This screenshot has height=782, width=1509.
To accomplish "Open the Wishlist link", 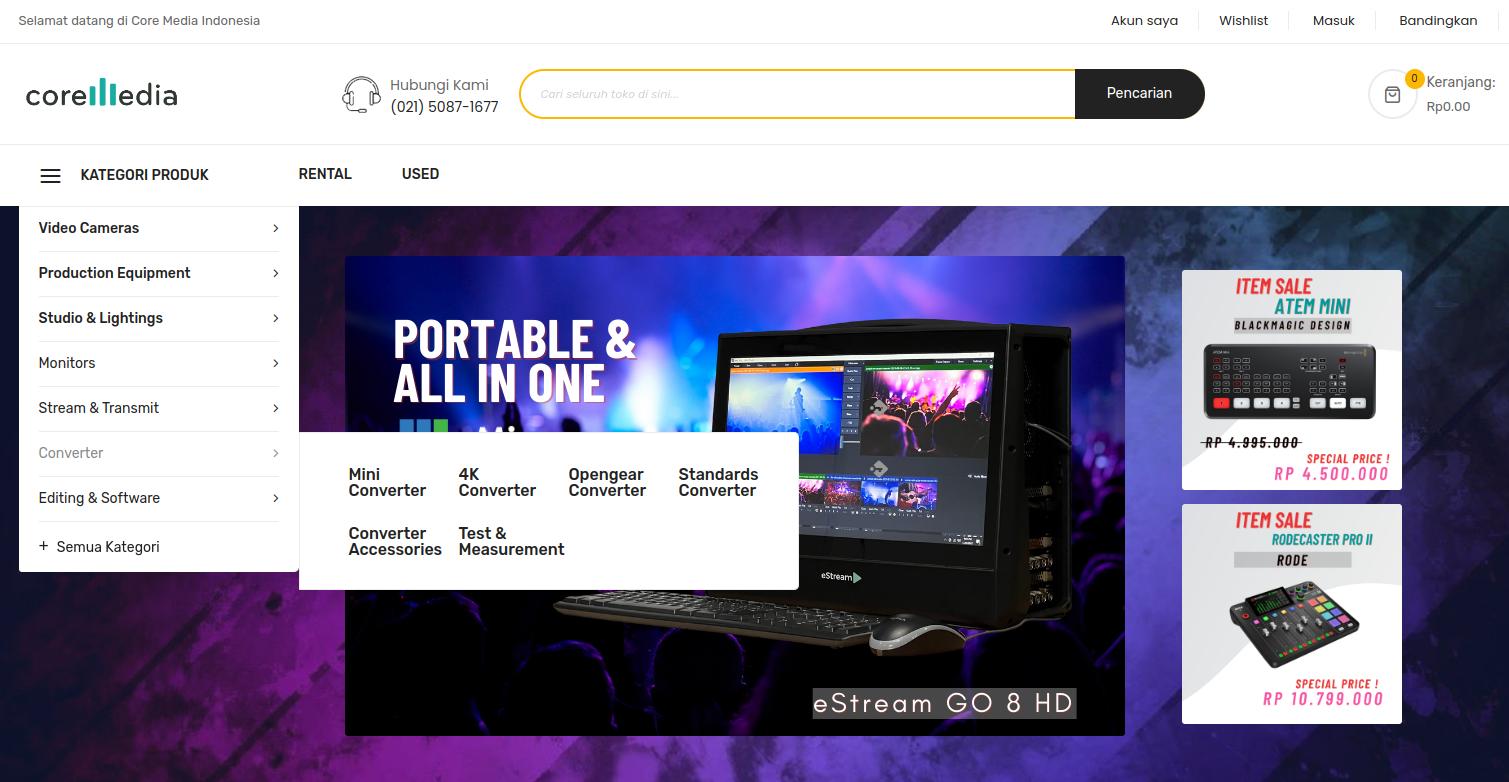I will [x=1243, y=20].
